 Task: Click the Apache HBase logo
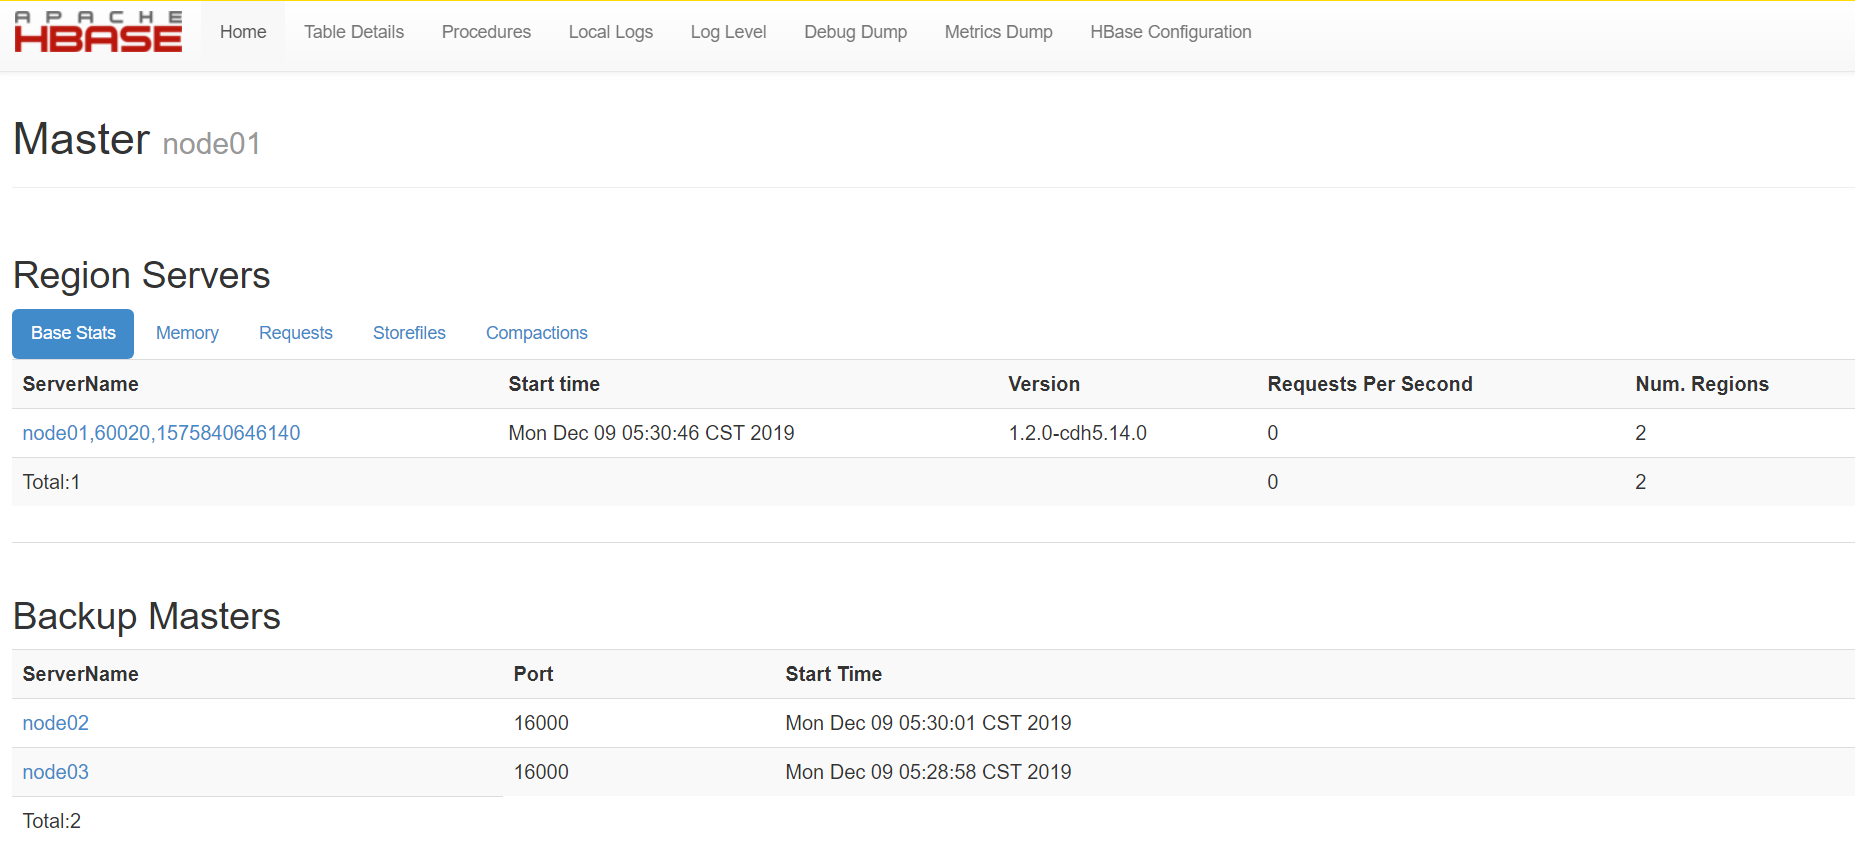(x=98, y=32)
